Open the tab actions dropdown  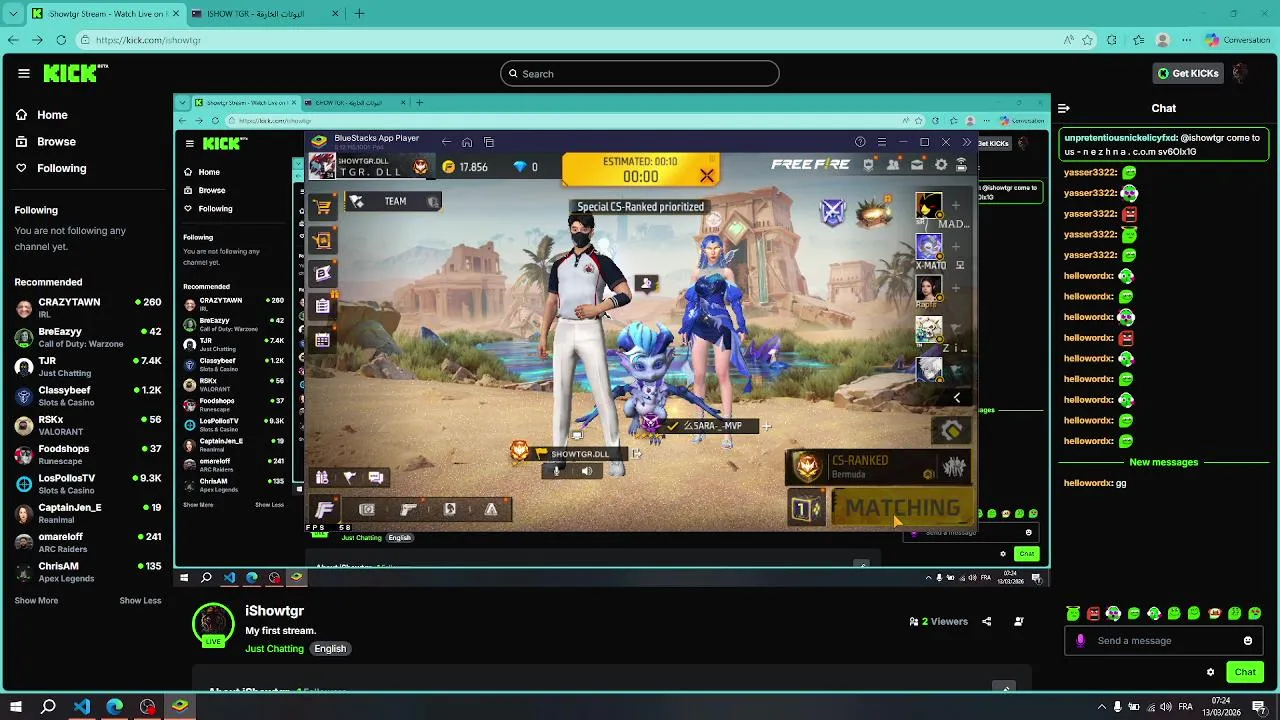pos(13,14)
